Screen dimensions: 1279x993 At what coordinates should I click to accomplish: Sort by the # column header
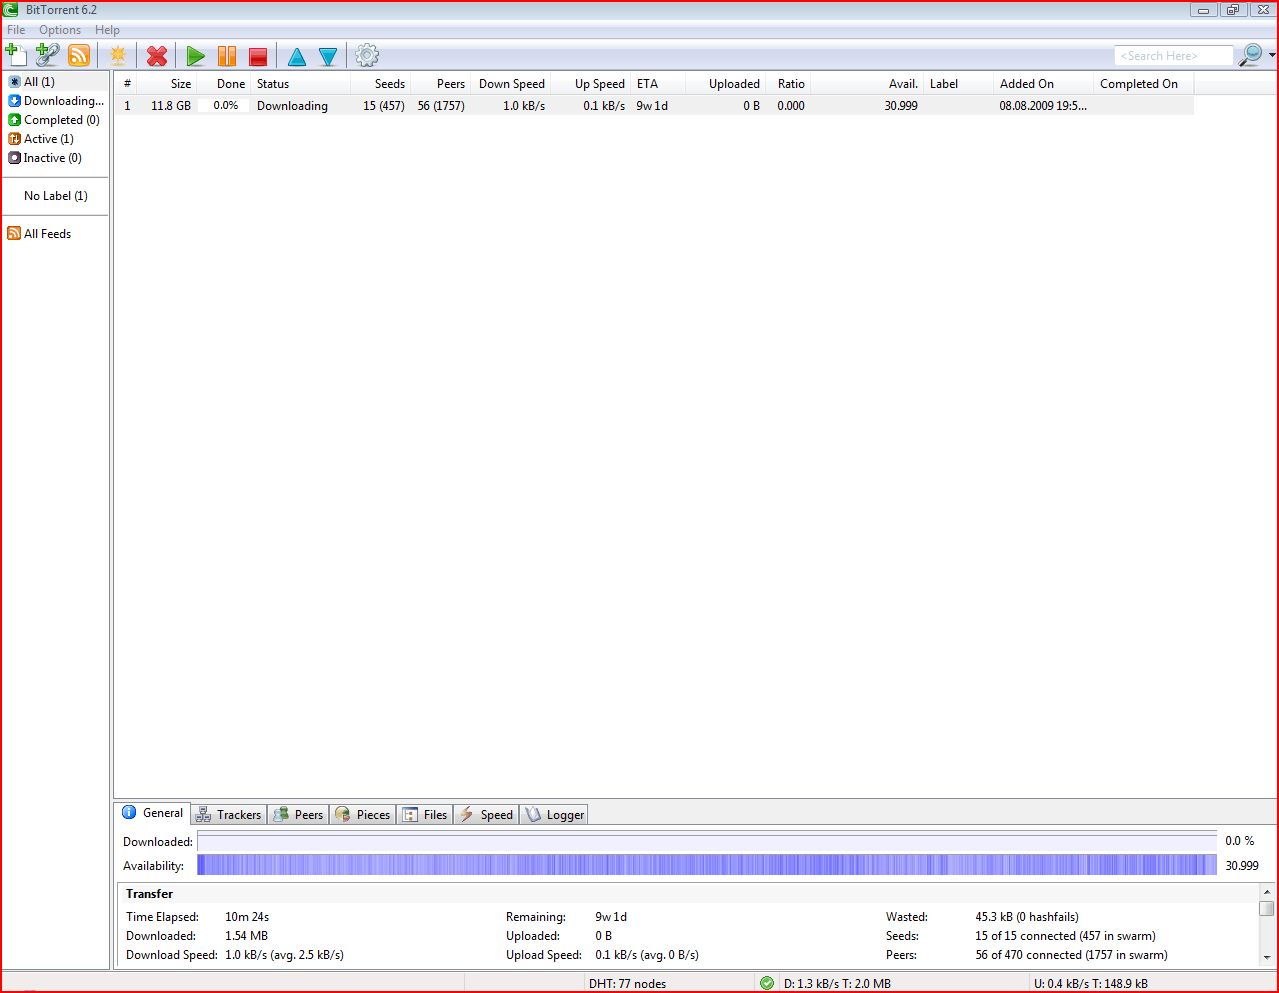pos(127,84)
